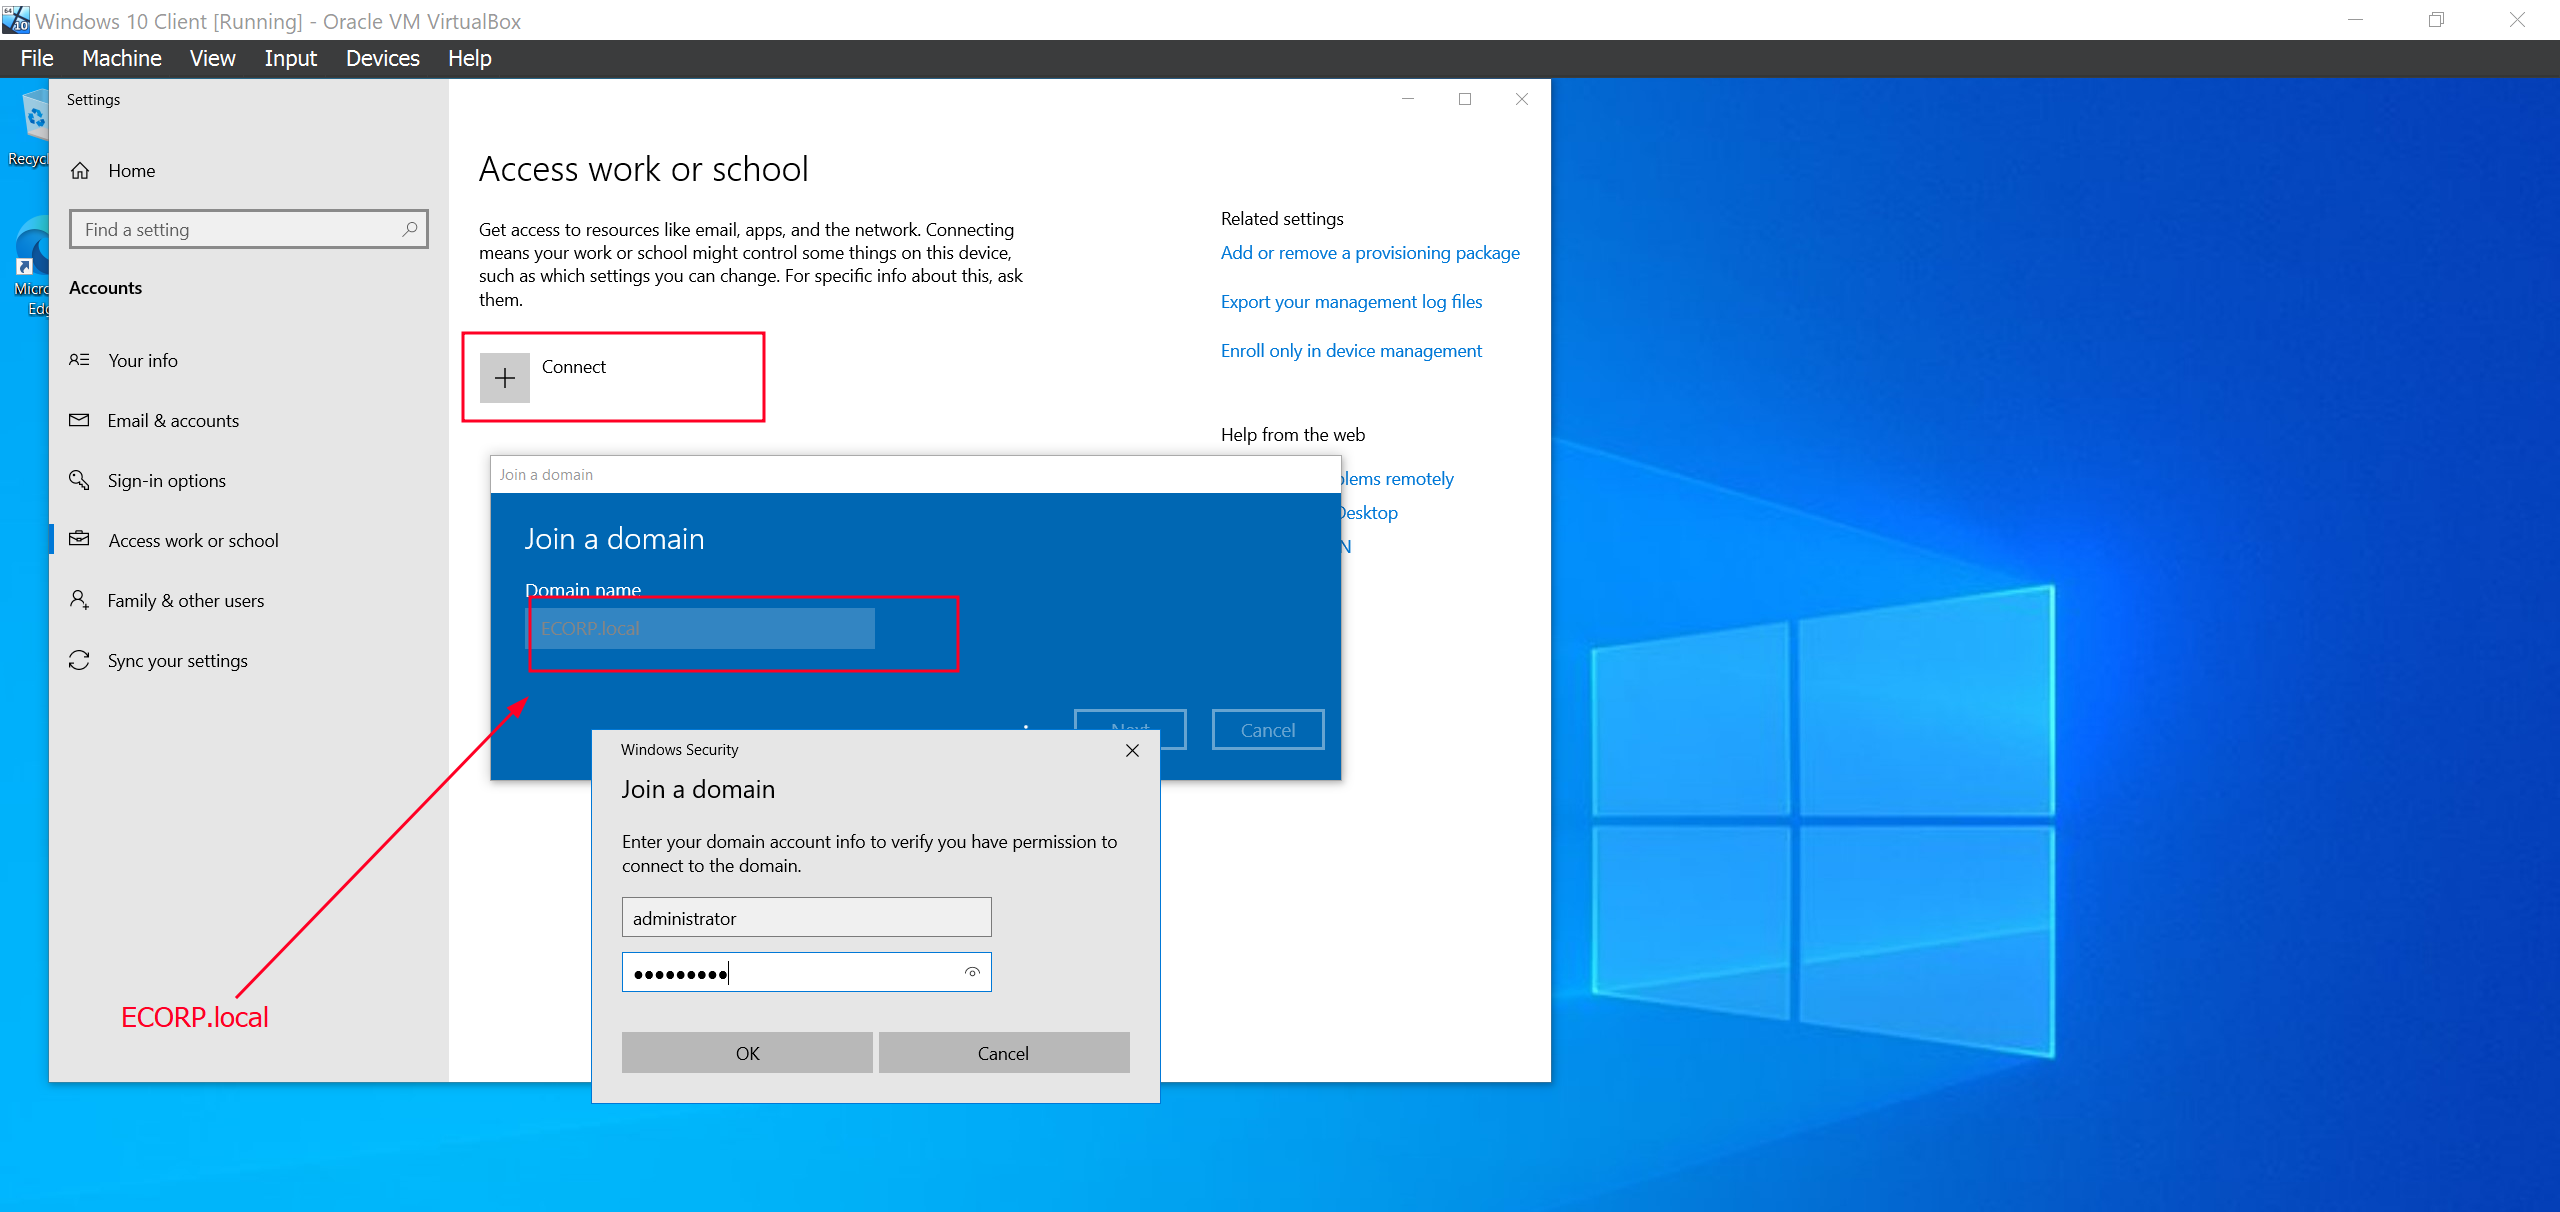Click the partially hidden 'lems remotely' help link
2560x1212 pixels.
coord(1397,479)
